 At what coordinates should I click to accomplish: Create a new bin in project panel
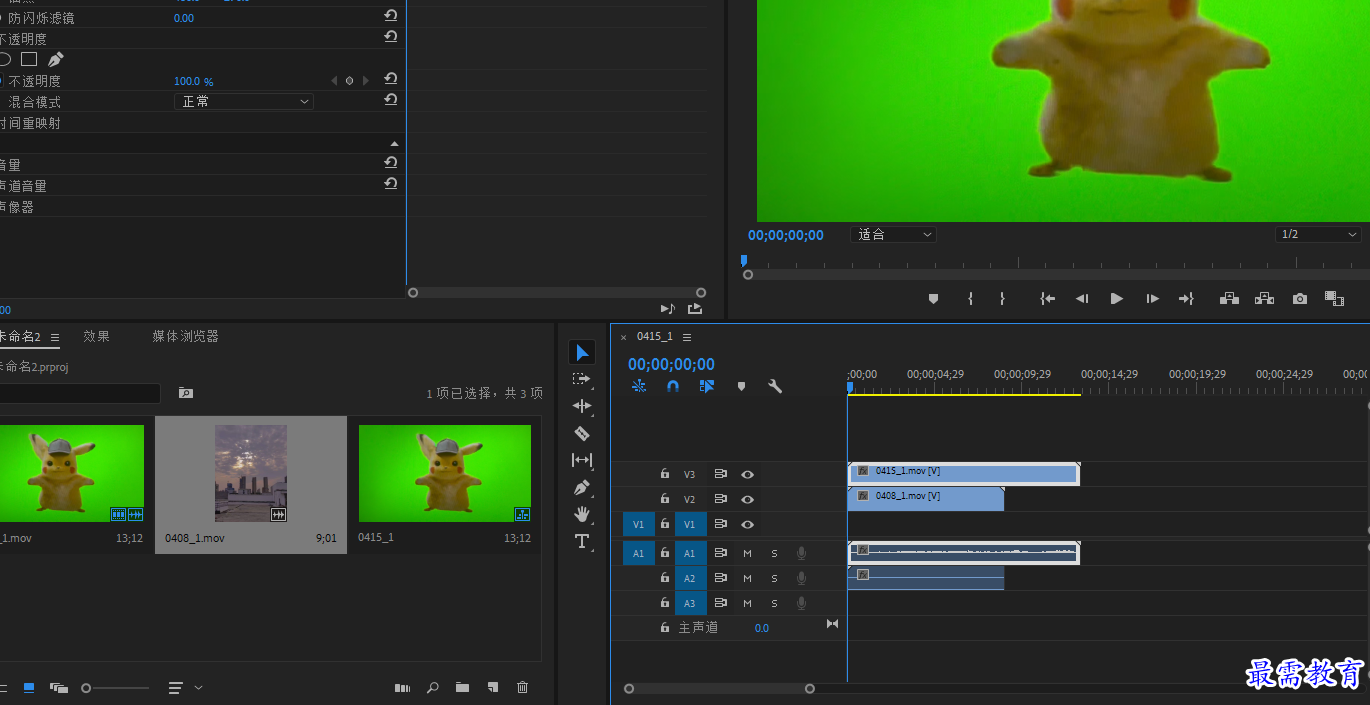point(462,687)
